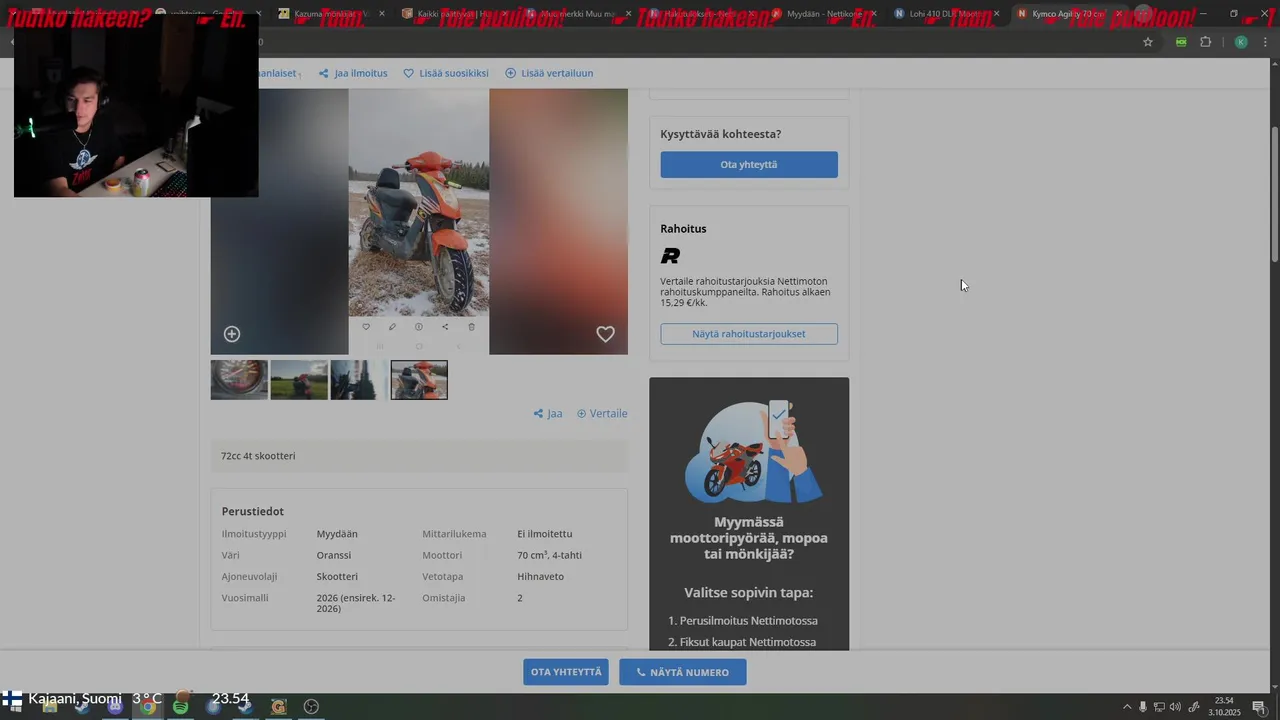Select the third dark thumbnail
1280x720 pixels.
coord(359,380)
